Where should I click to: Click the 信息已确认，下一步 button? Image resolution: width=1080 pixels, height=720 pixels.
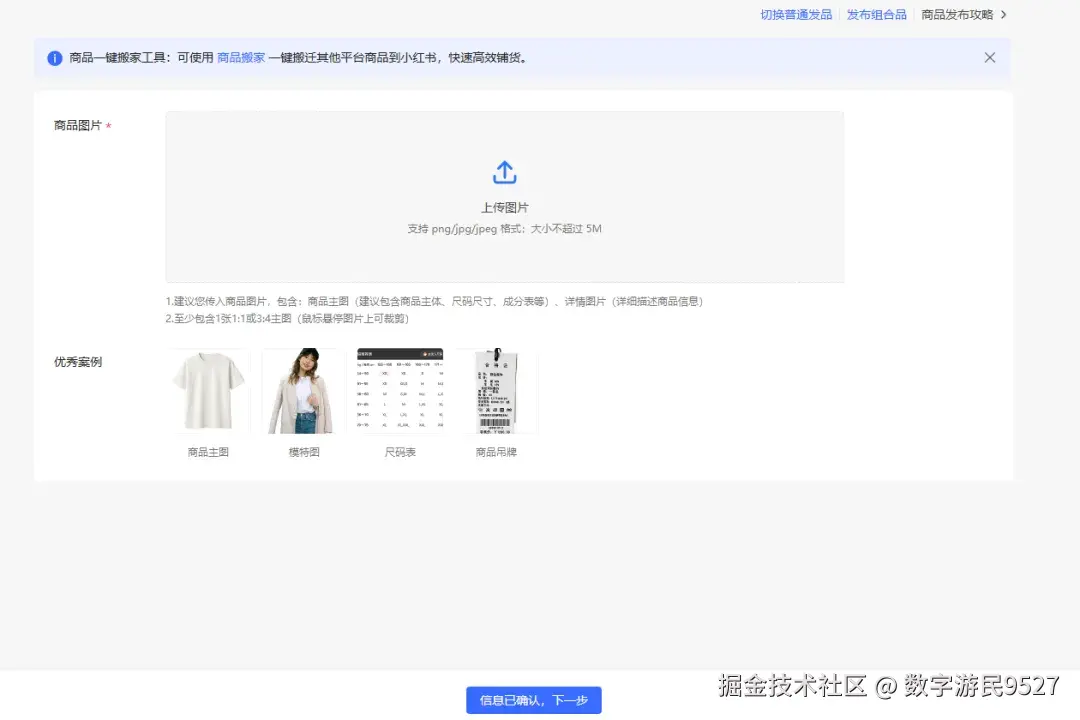click(534, 699)
